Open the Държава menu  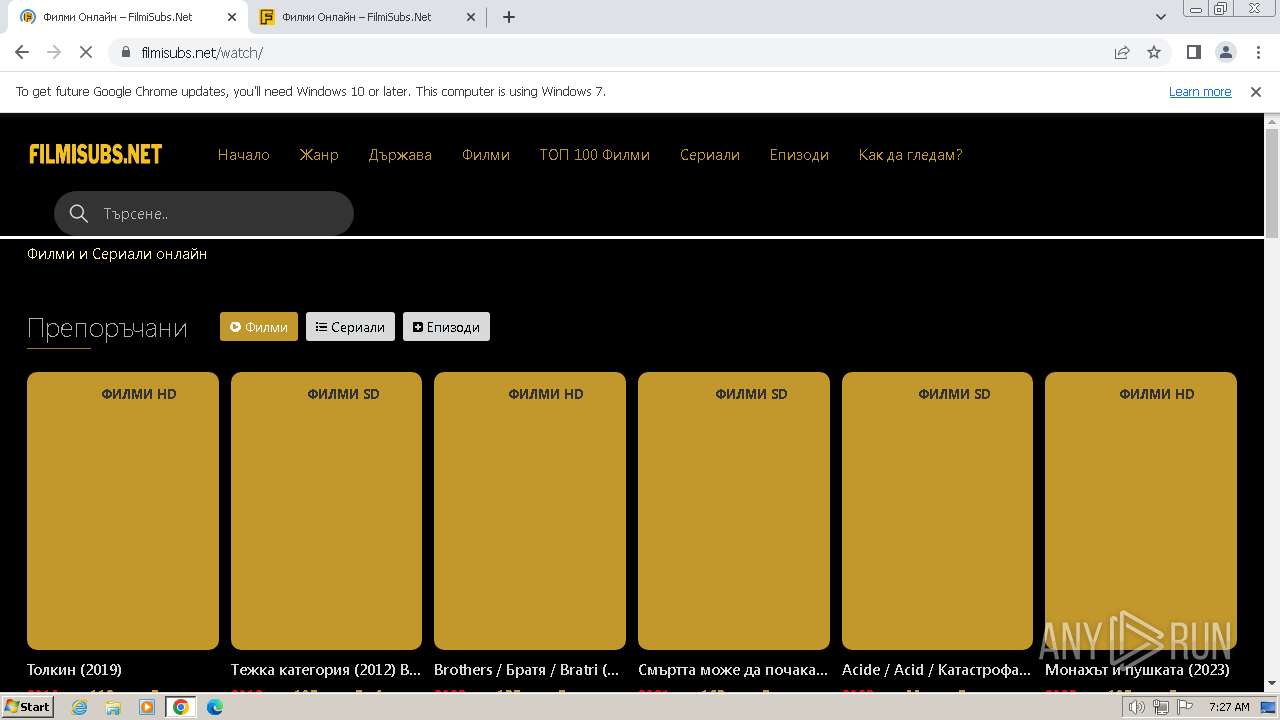click(x=400, y=154)
